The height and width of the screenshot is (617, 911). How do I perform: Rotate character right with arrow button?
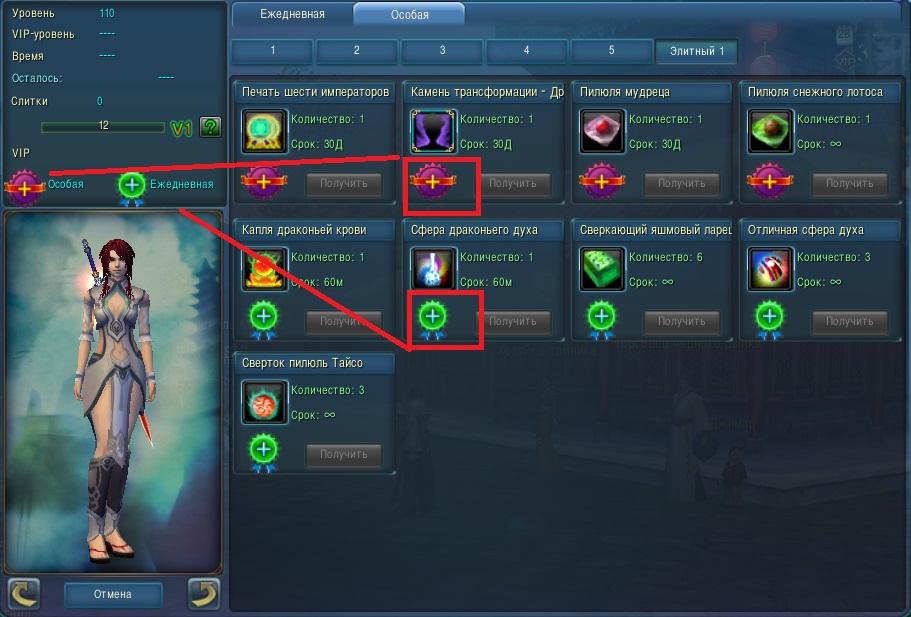[x=204, y=594]
